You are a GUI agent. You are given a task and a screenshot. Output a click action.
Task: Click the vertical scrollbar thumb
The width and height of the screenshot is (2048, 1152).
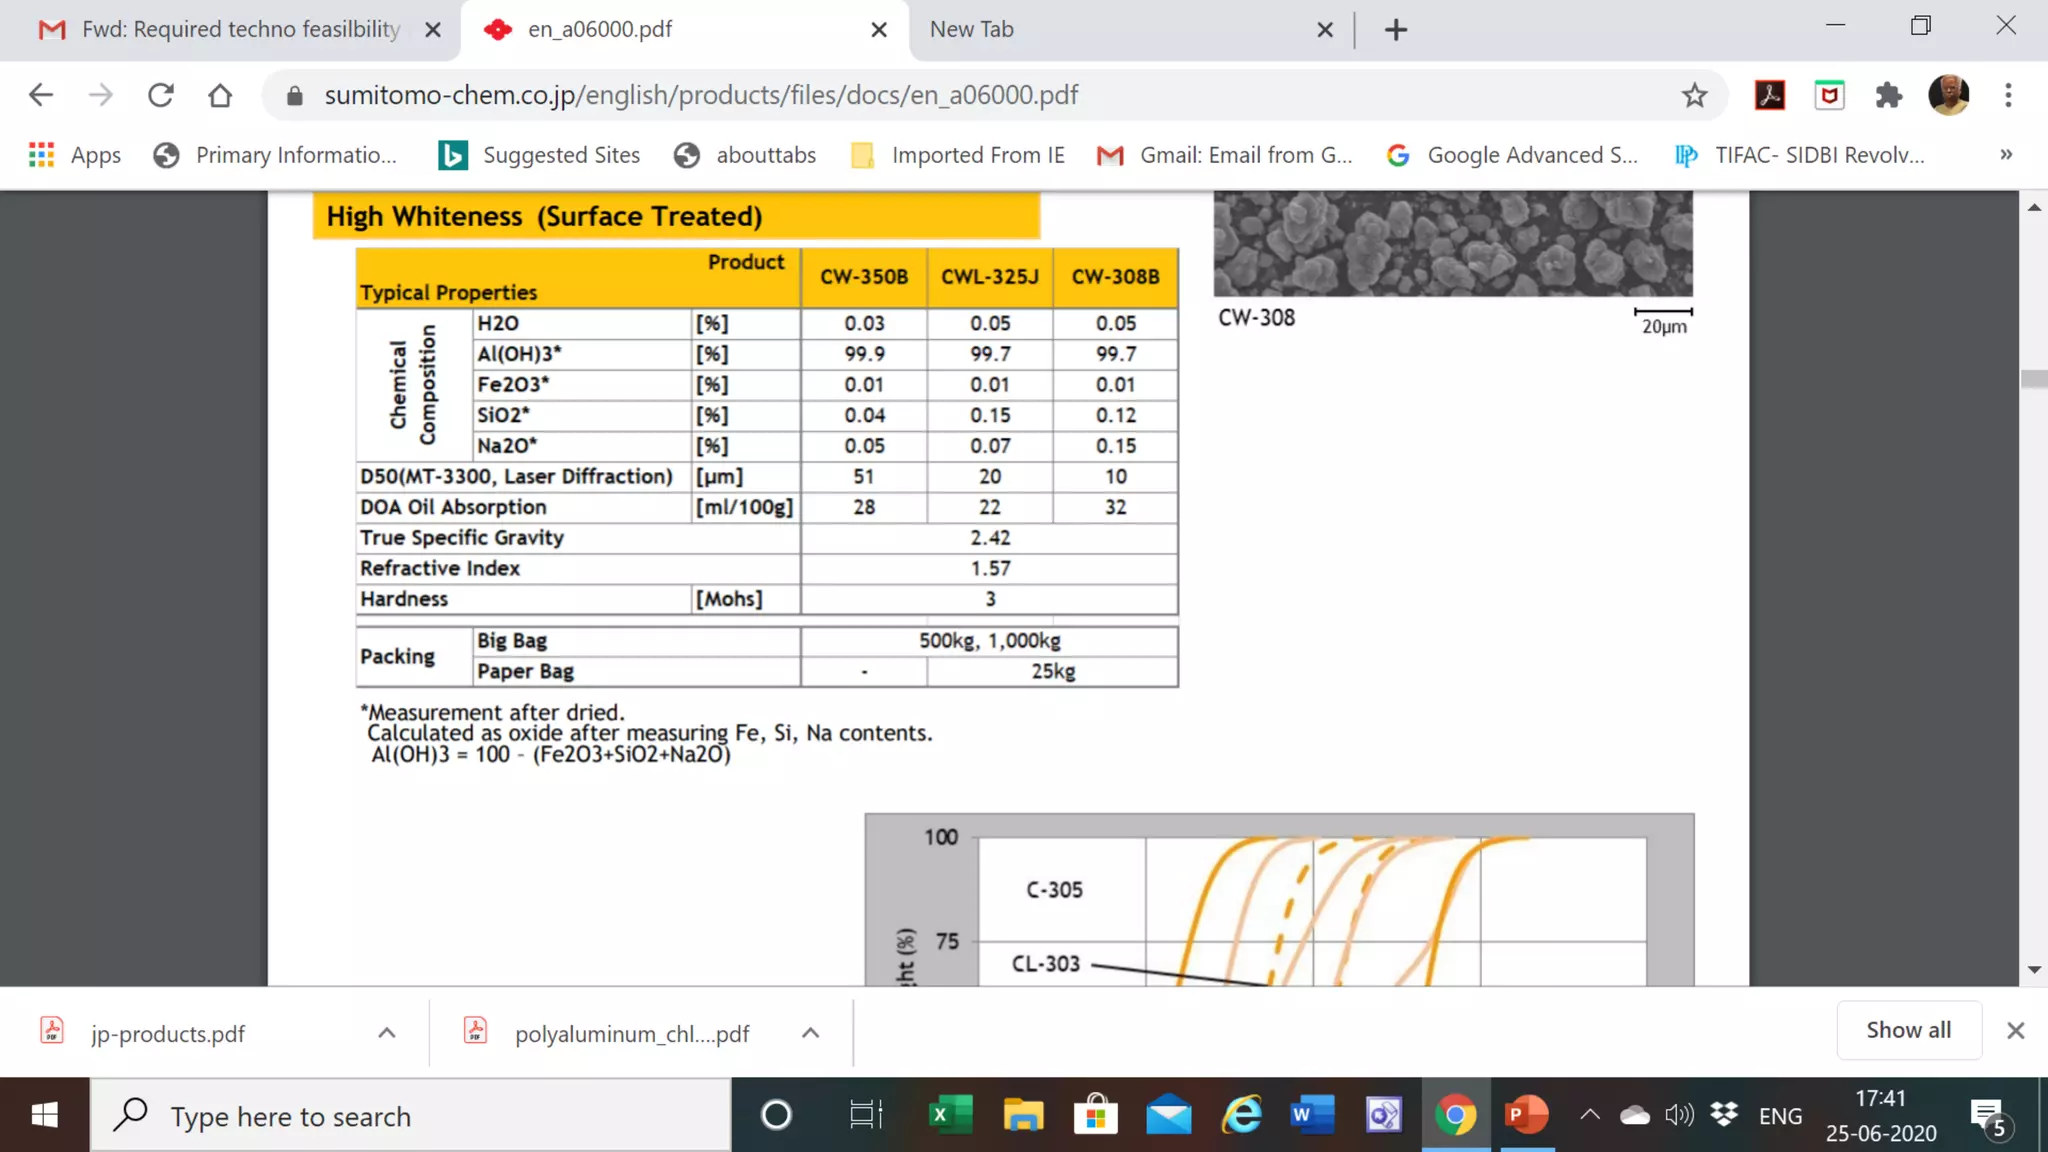point(2034,379)
